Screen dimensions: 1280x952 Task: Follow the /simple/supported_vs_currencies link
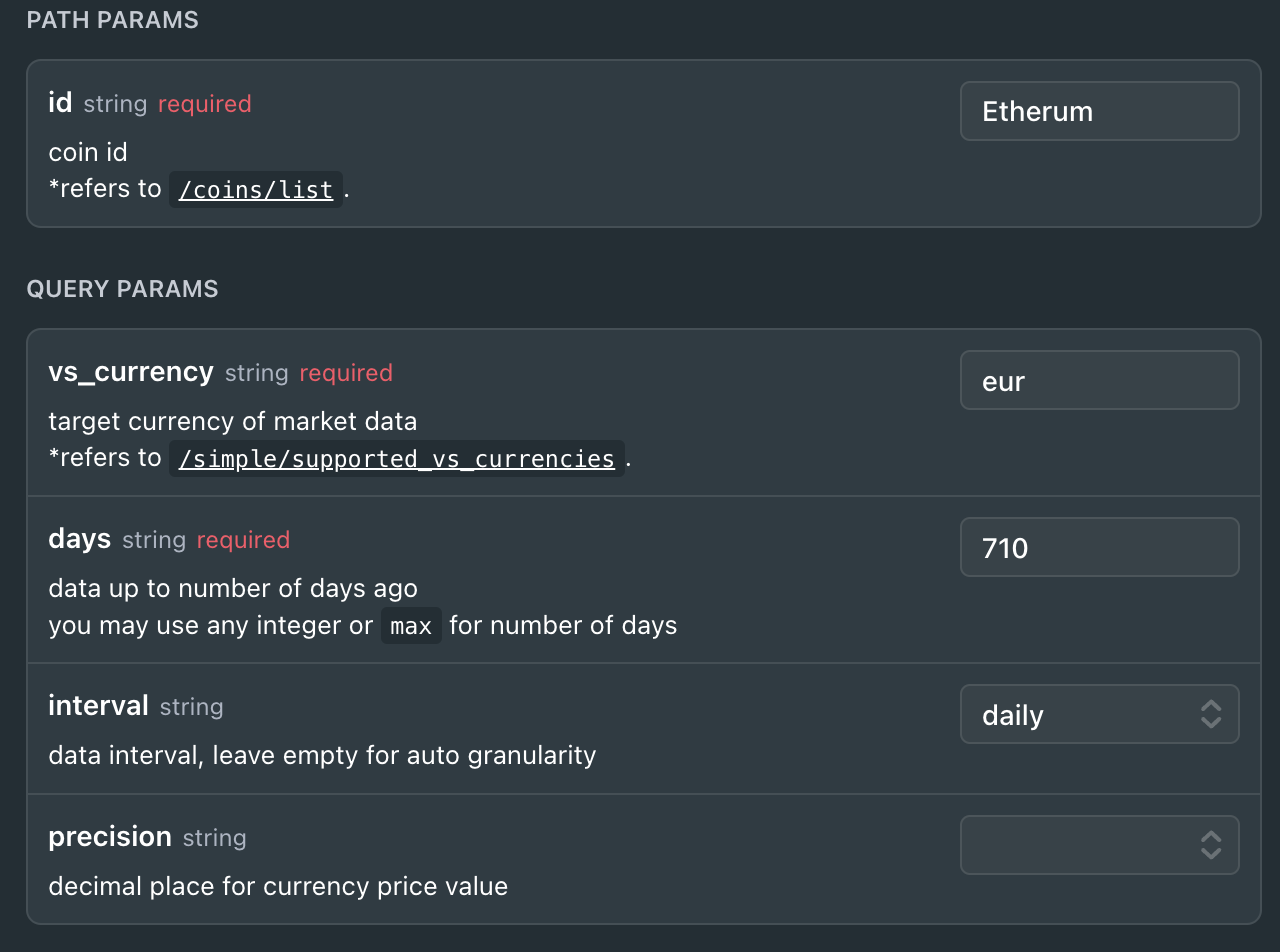pos(396,458)
